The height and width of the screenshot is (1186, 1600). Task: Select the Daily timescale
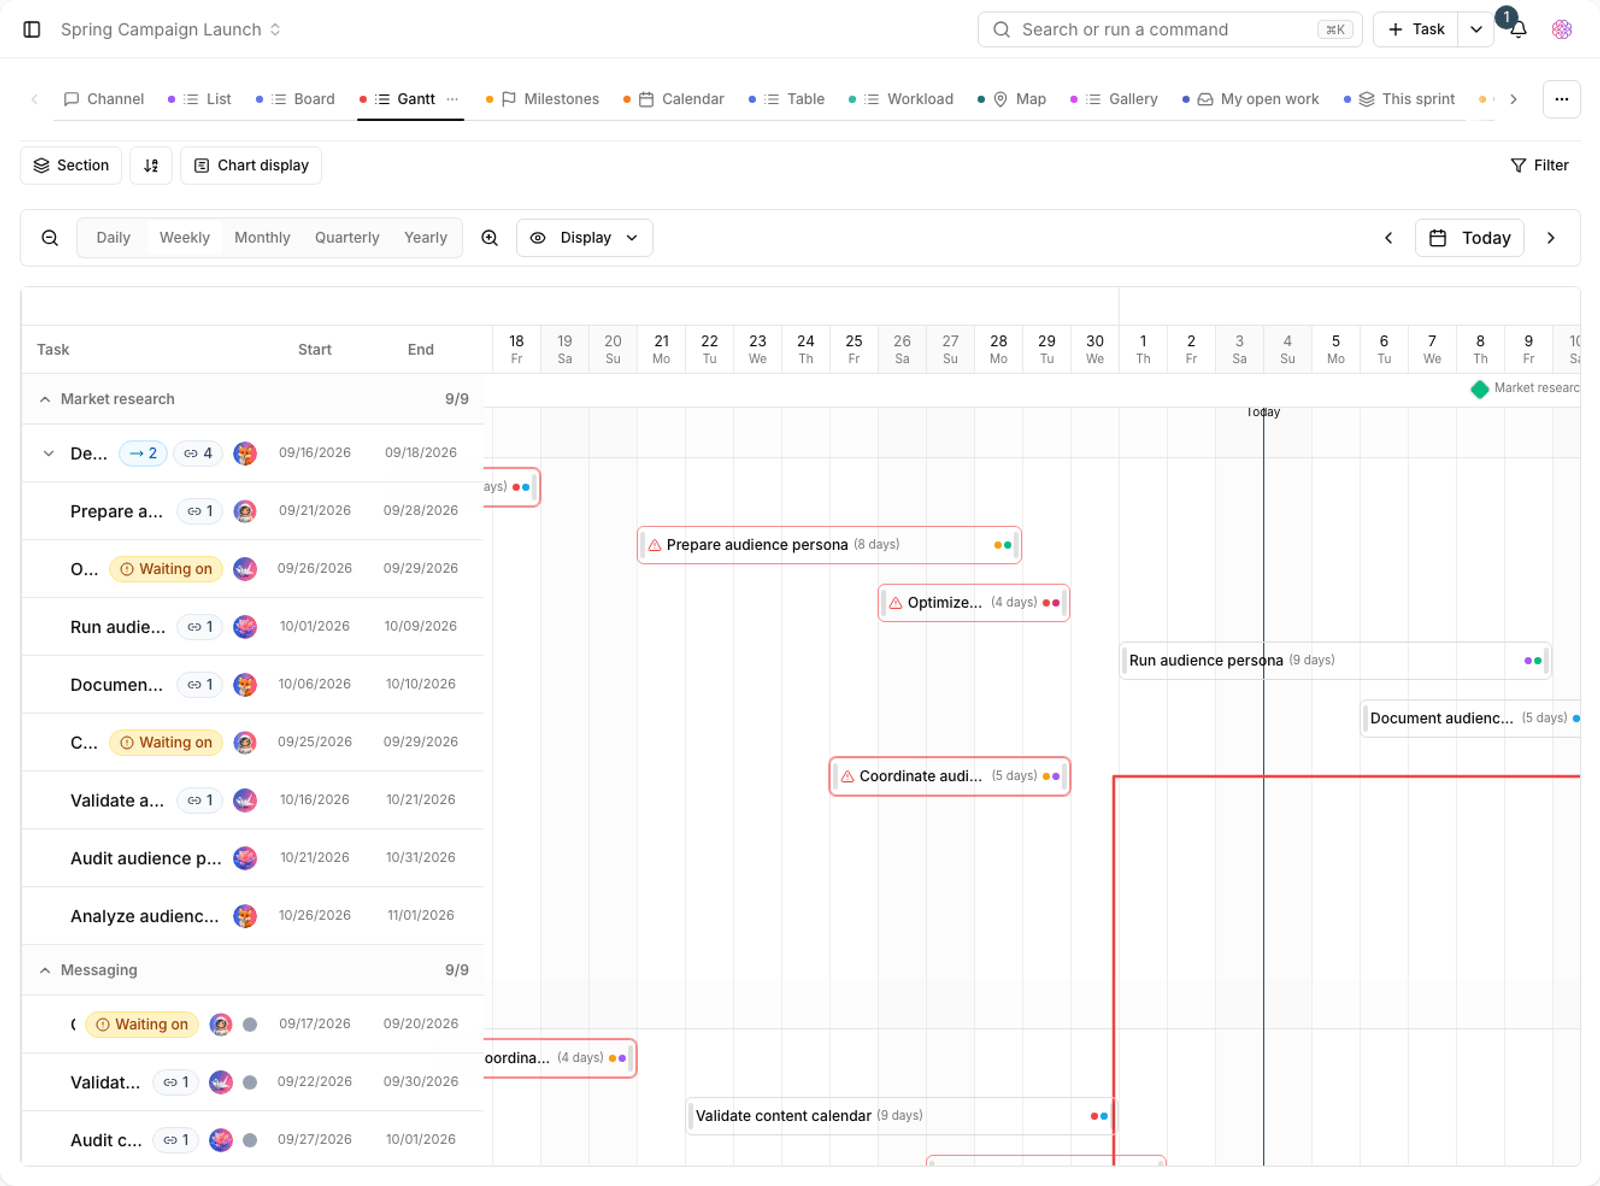(113, 238)
